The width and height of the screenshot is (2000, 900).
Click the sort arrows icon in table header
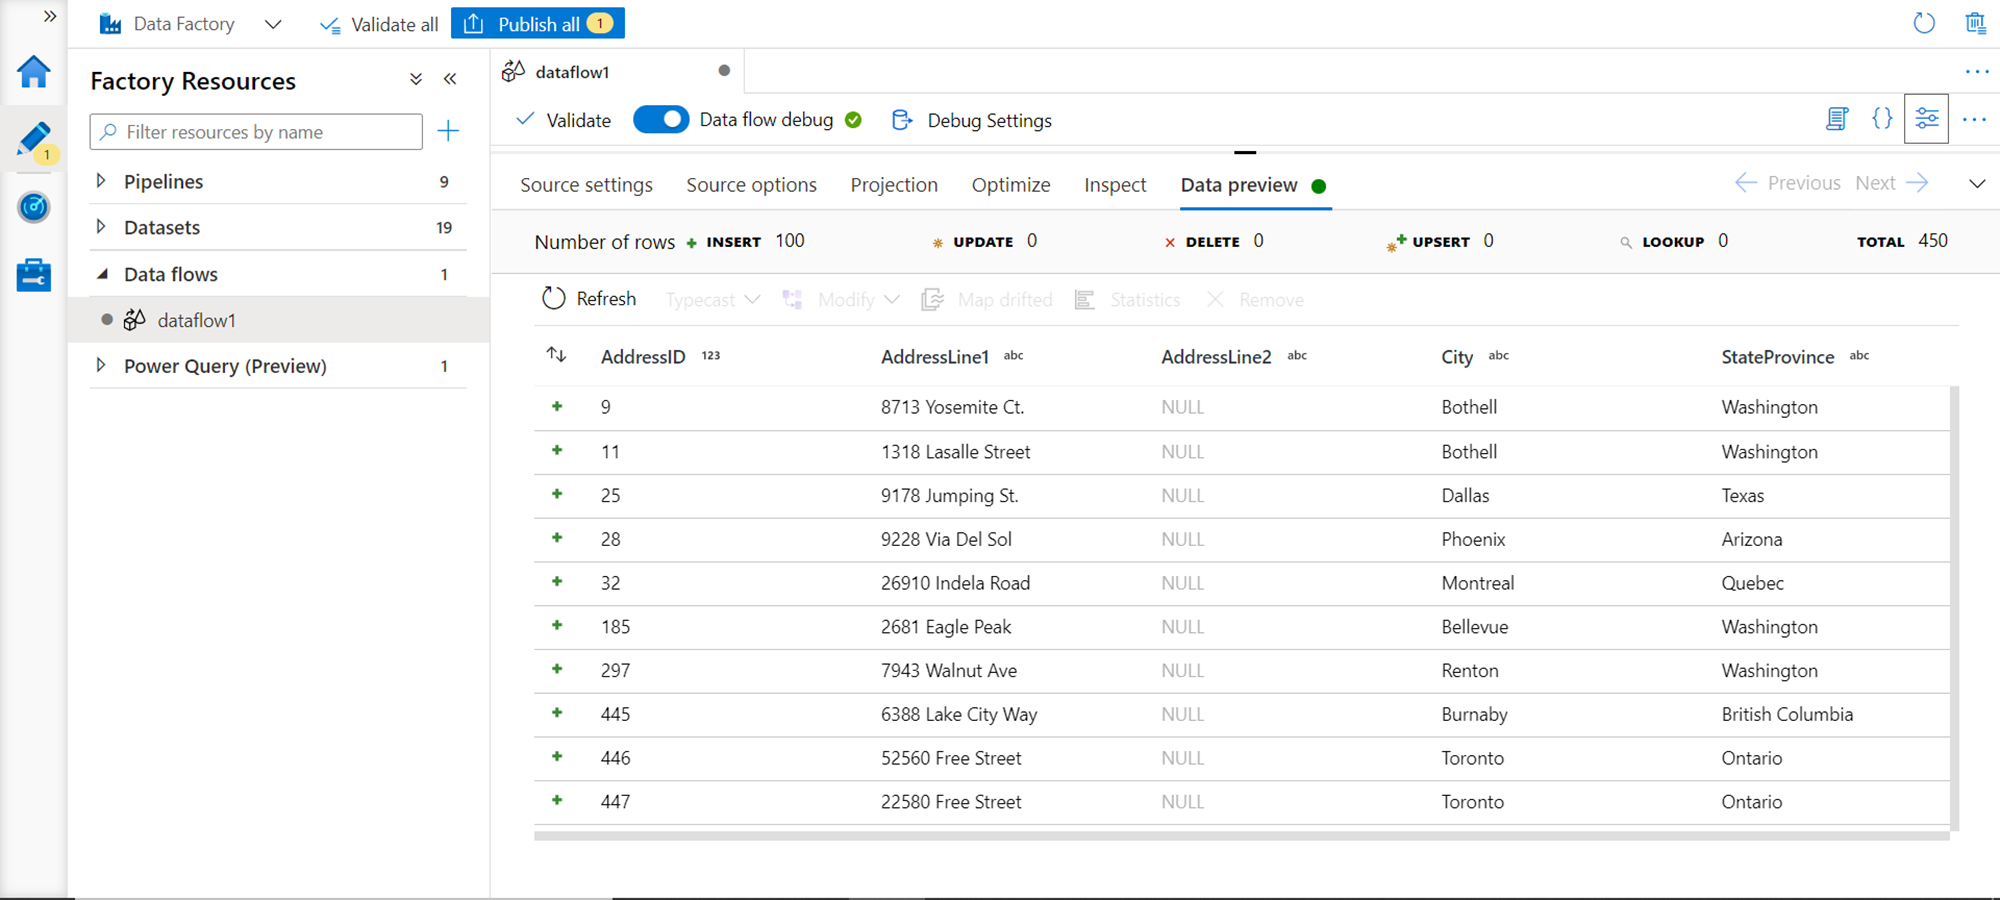[557, 355]
